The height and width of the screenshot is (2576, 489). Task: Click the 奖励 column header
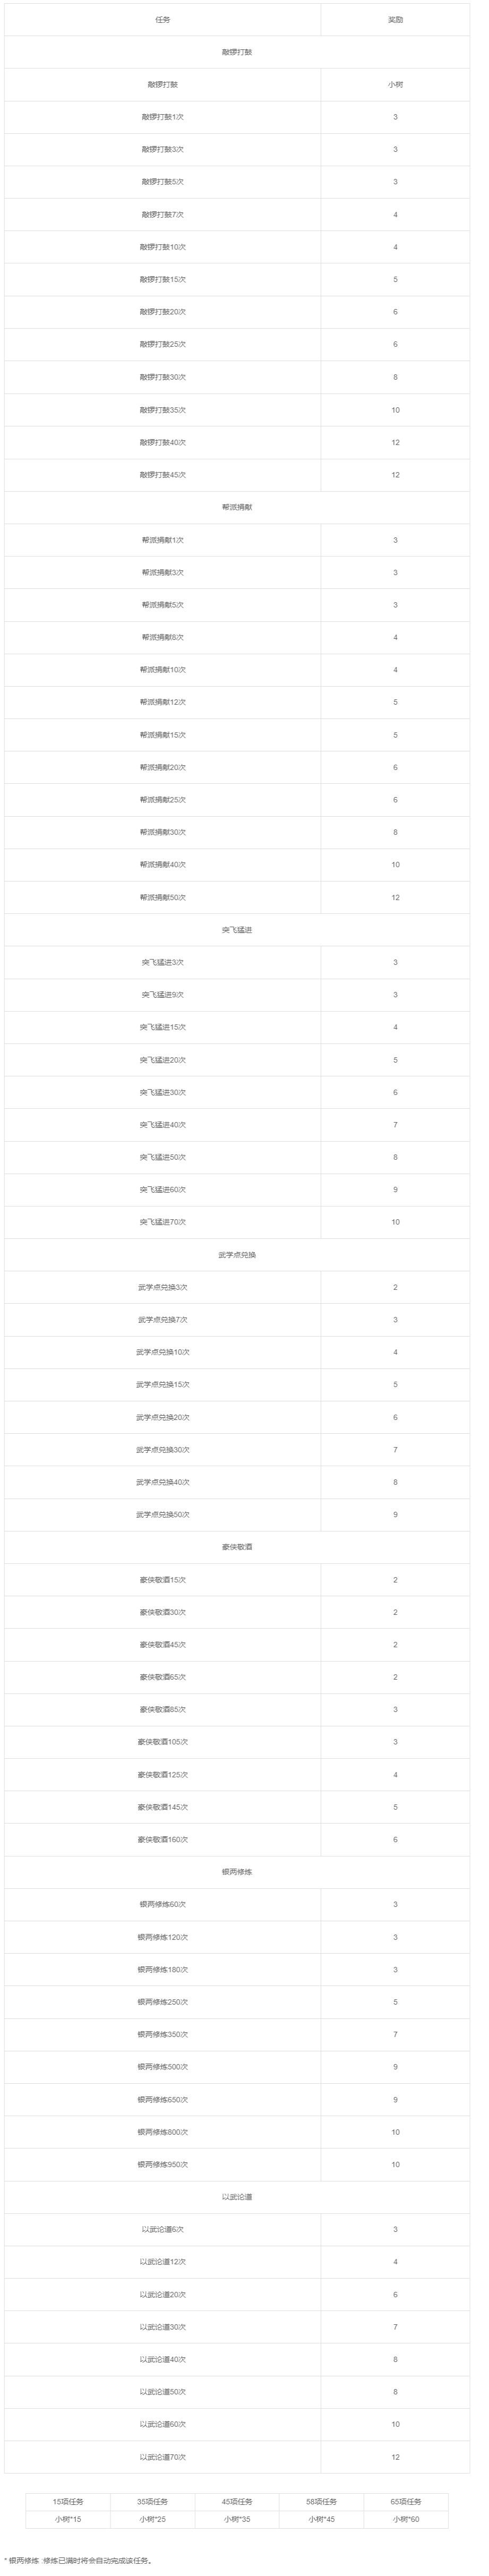(395, 20)
